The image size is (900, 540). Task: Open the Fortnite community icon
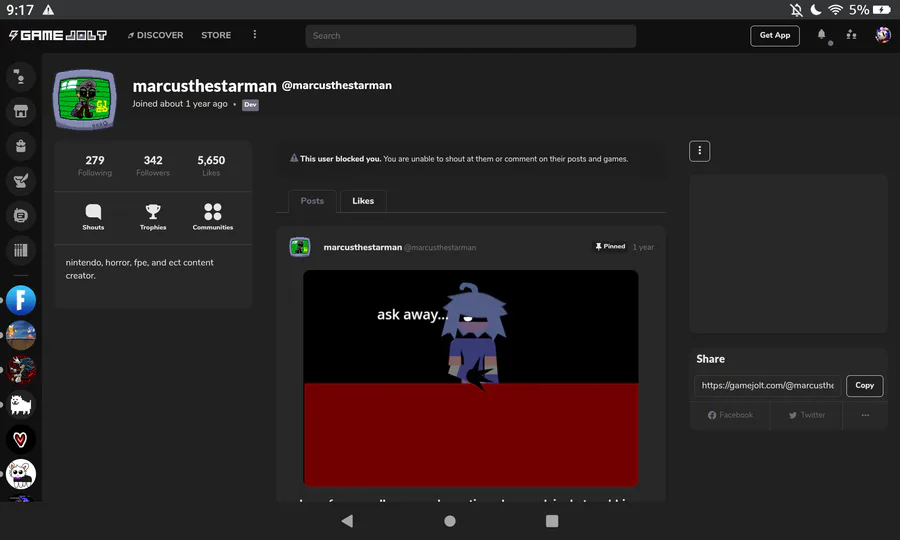coord(21,300)
